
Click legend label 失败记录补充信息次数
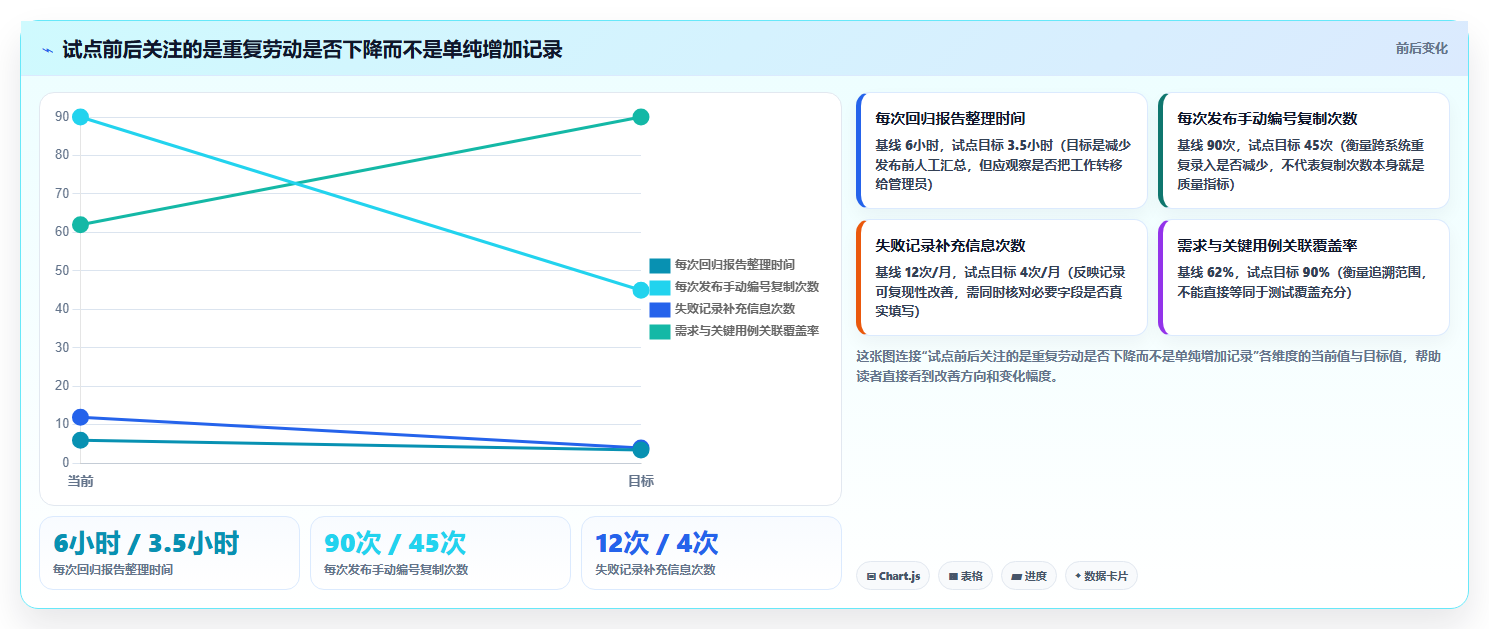point(735,309)
